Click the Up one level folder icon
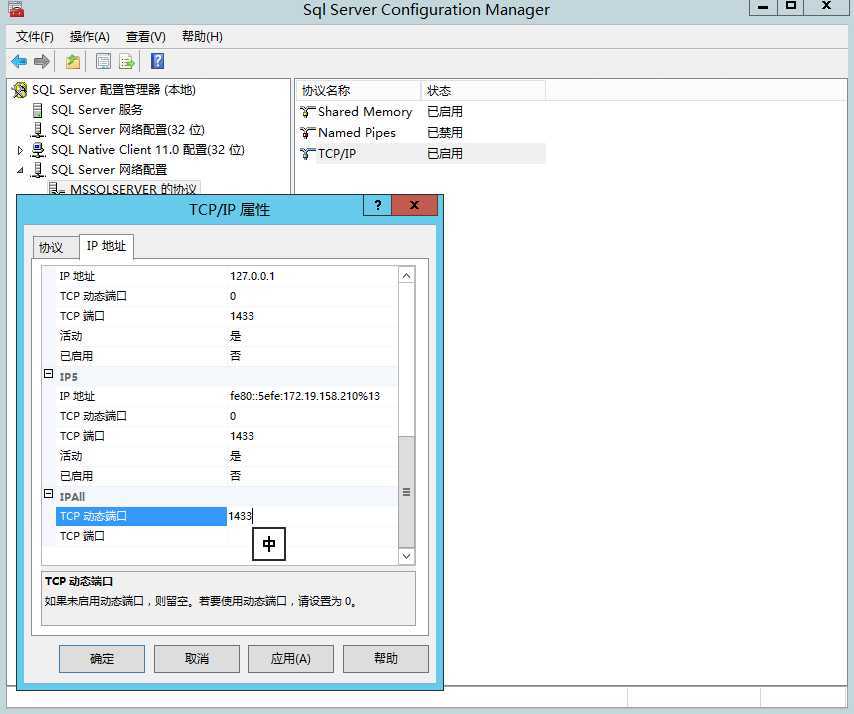This screenshot has width=854, height=714. point(72,62)
